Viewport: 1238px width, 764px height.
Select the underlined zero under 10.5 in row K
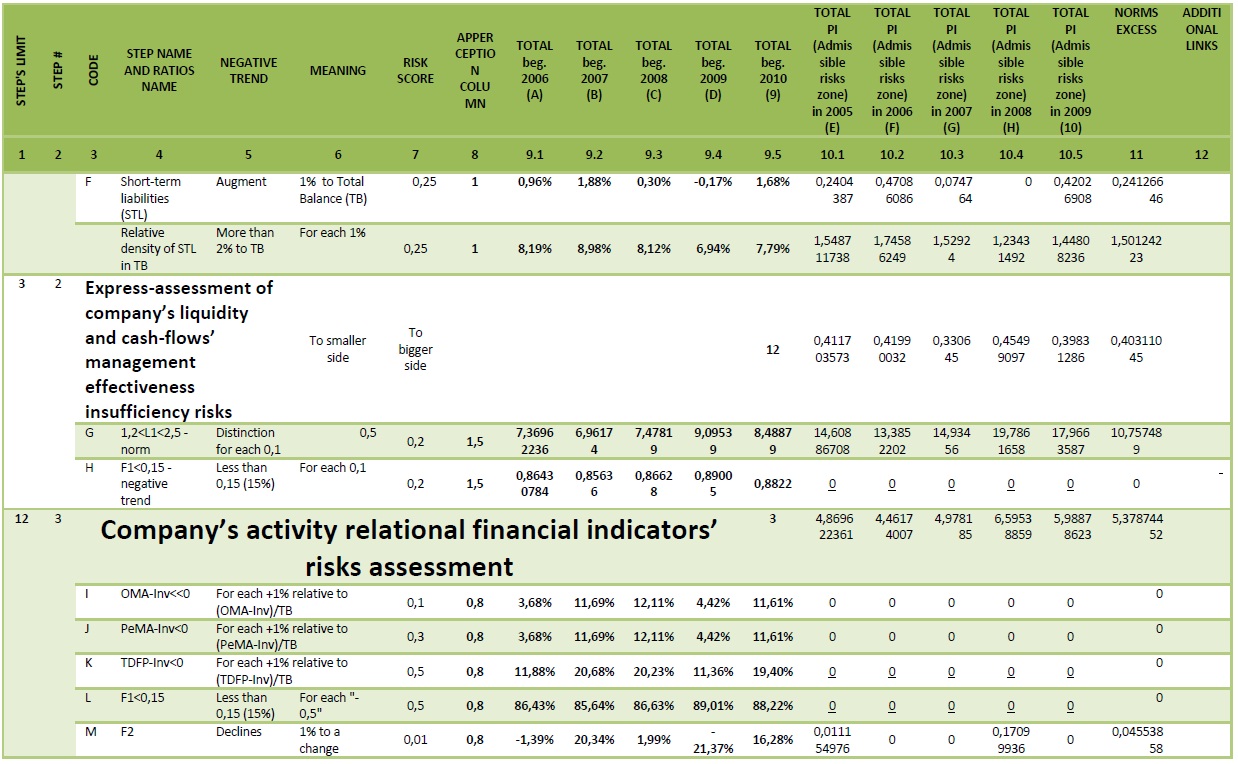[1070, 671]
